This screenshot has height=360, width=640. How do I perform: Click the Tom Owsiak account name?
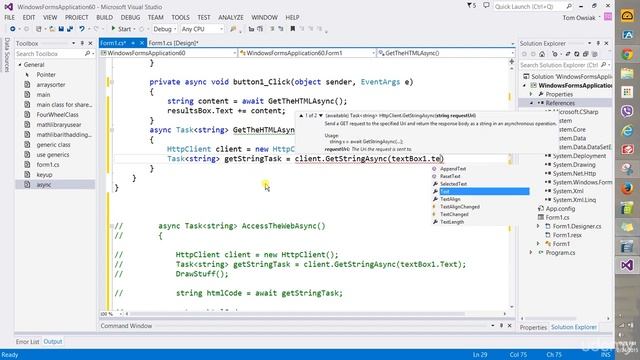(579, 18)
